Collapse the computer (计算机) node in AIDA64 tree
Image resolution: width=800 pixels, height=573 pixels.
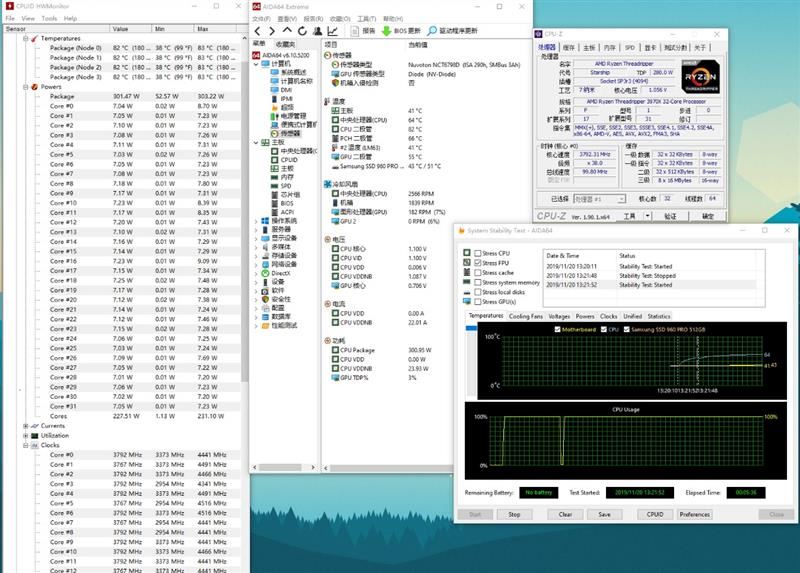(256, 64)
